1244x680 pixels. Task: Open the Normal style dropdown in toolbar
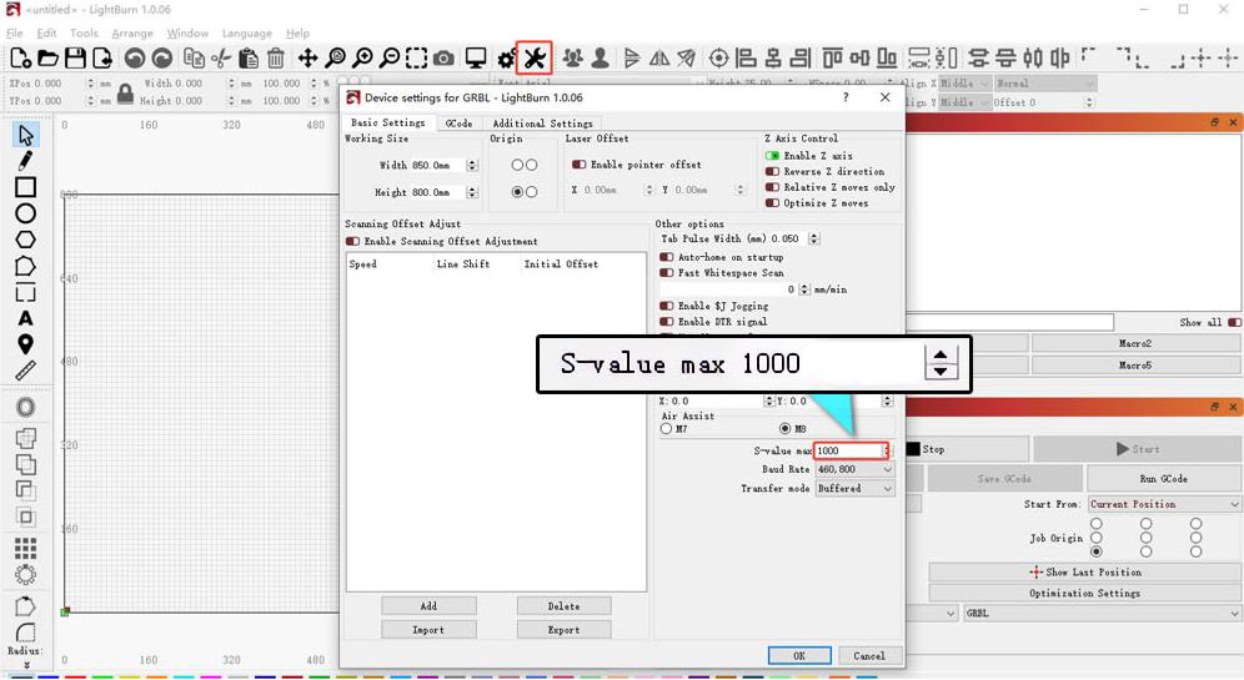(1044, 84)
